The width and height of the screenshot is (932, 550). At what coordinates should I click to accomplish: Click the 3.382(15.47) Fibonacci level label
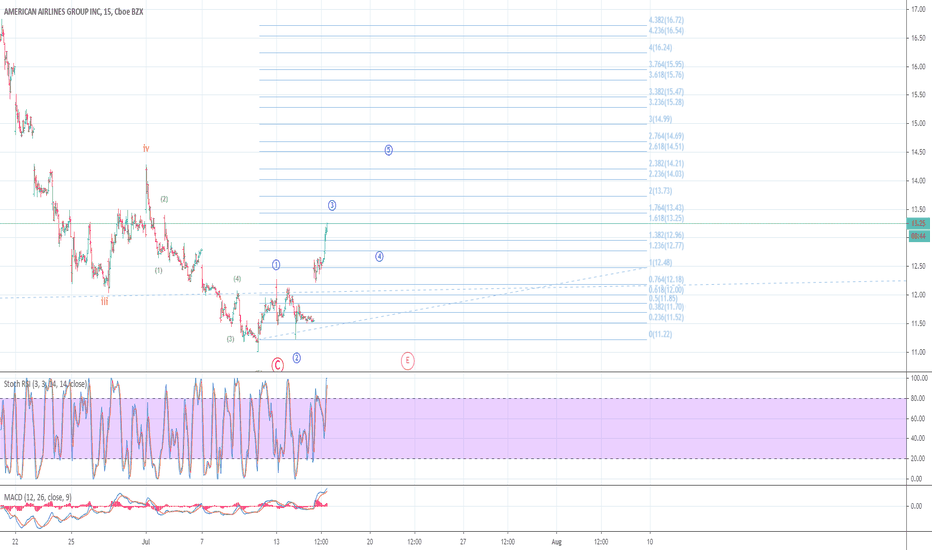[666, 92]
